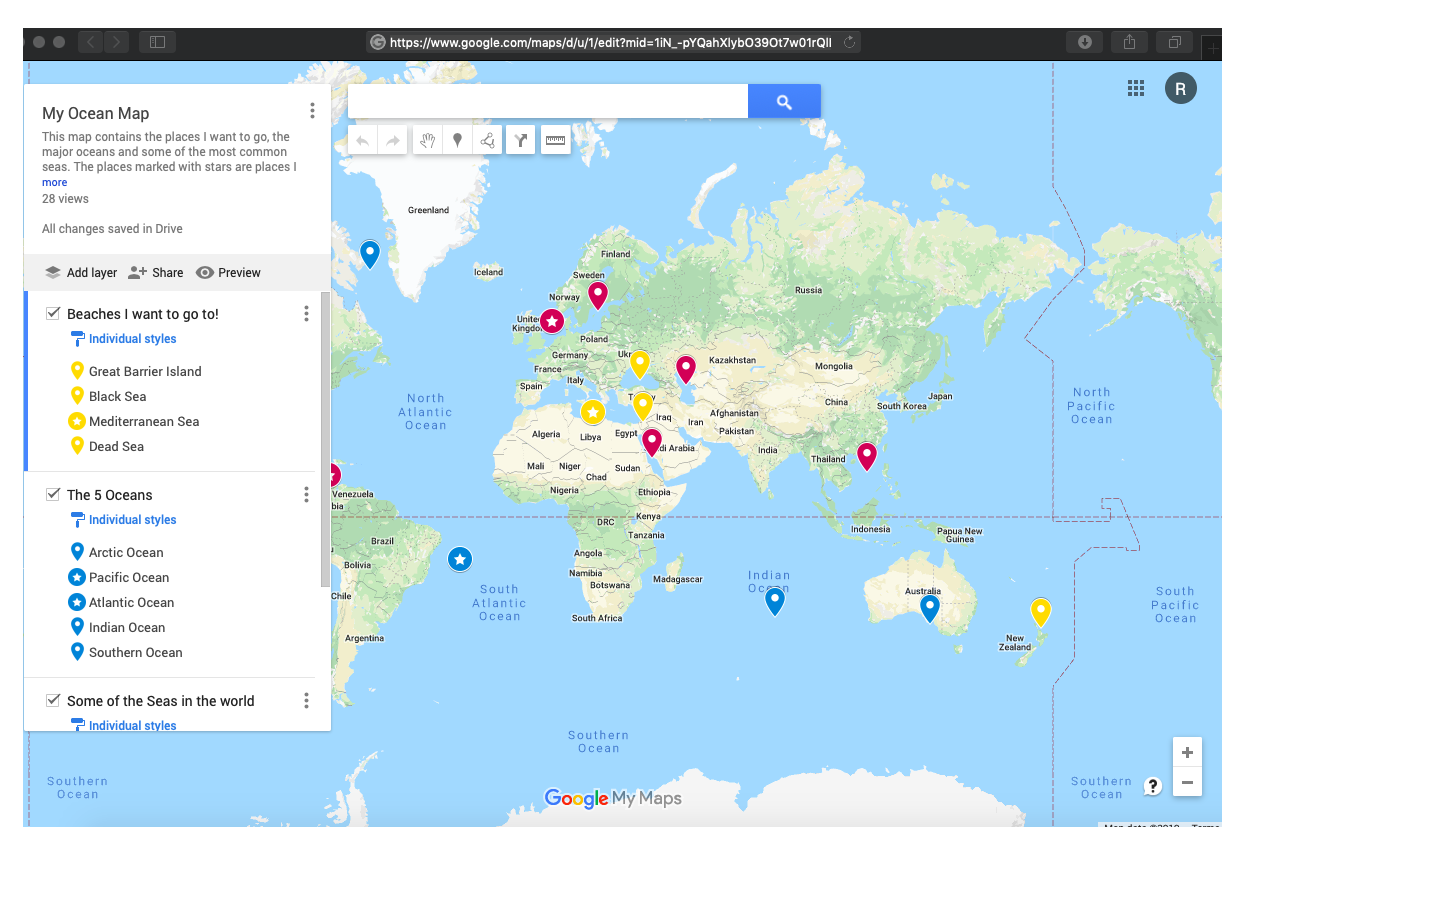Select the add directions tool

521,140
